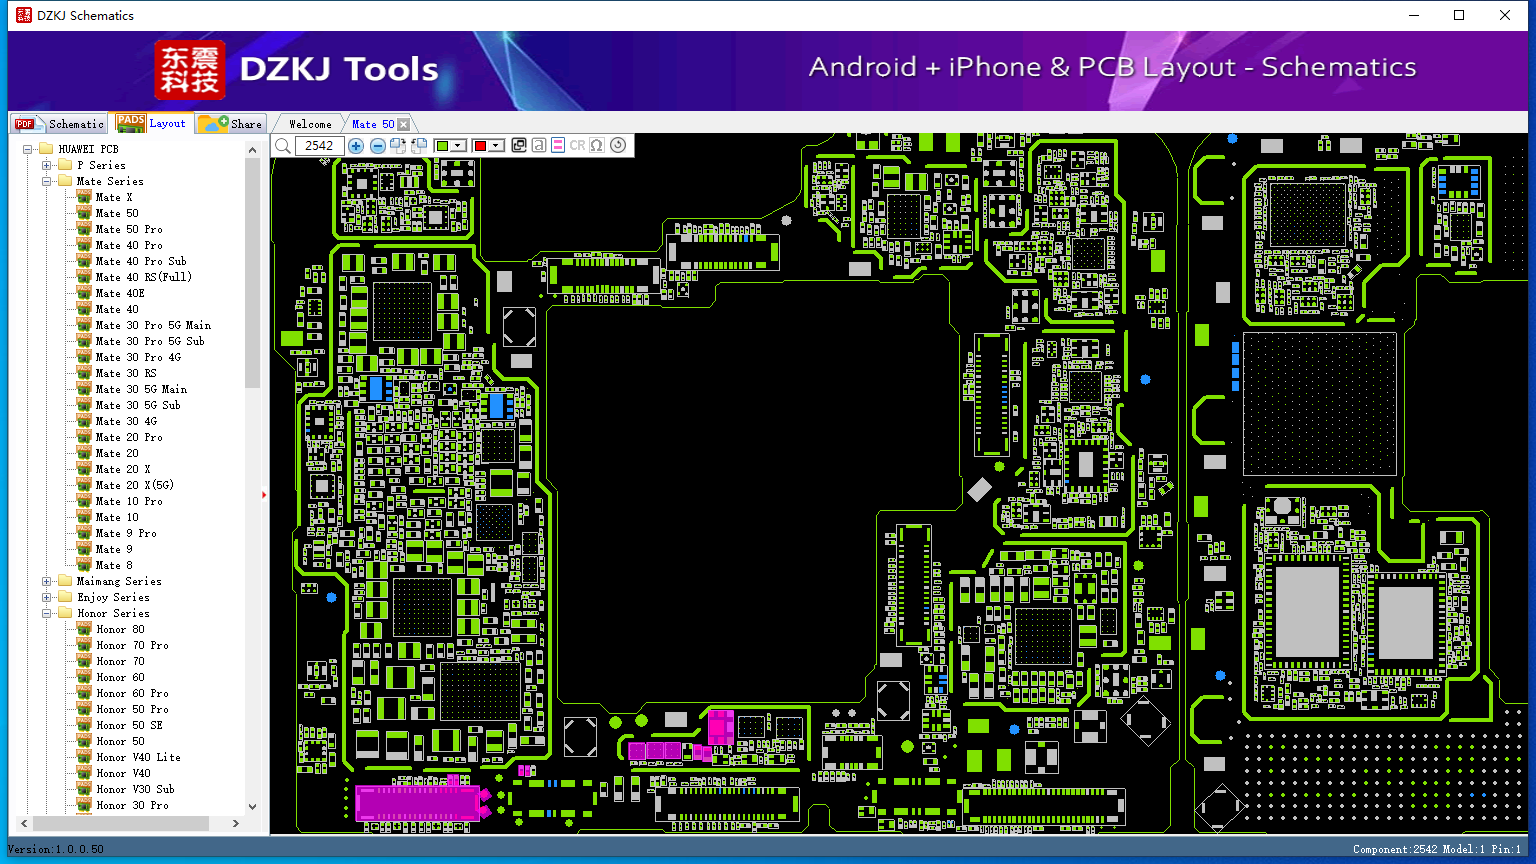Image resolution: width=1536 pixels, height=864 pixels.
Task: Maximize the DZKJ Schematics window
Action: pos(1459,15)
